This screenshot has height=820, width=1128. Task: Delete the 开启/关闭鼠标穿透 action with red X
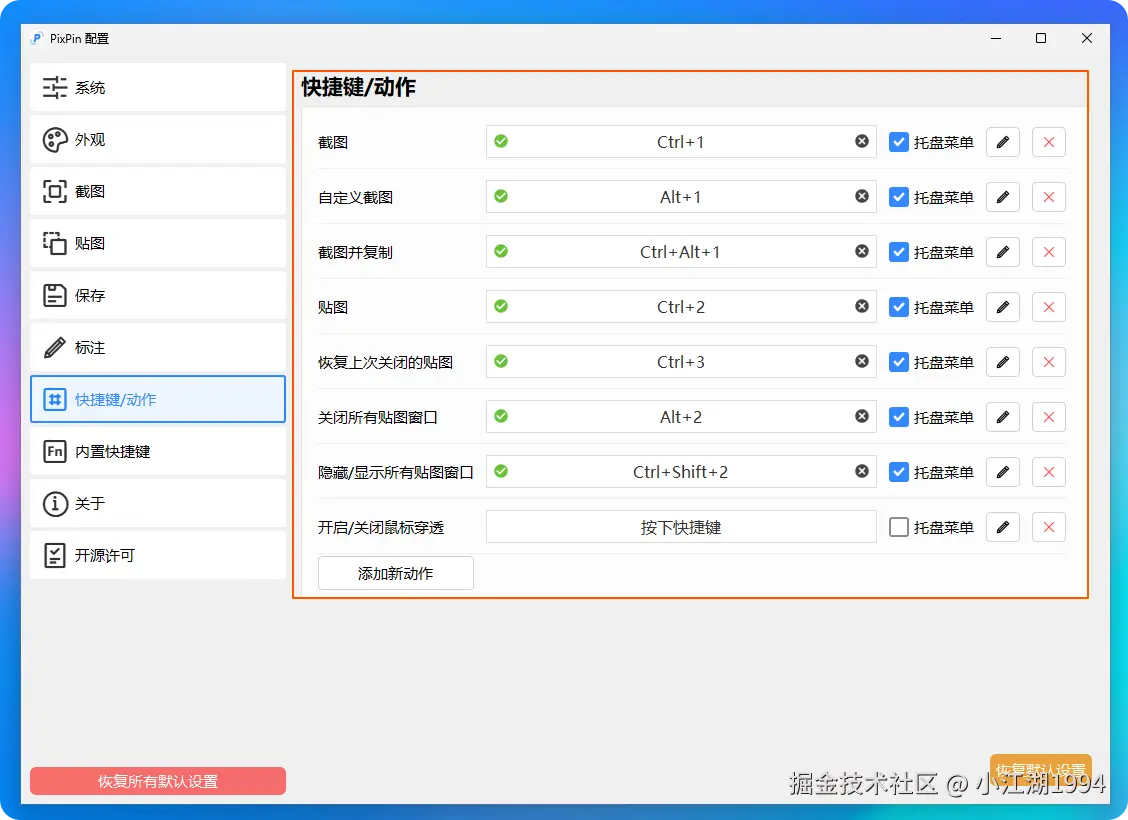pos(1049,527)
